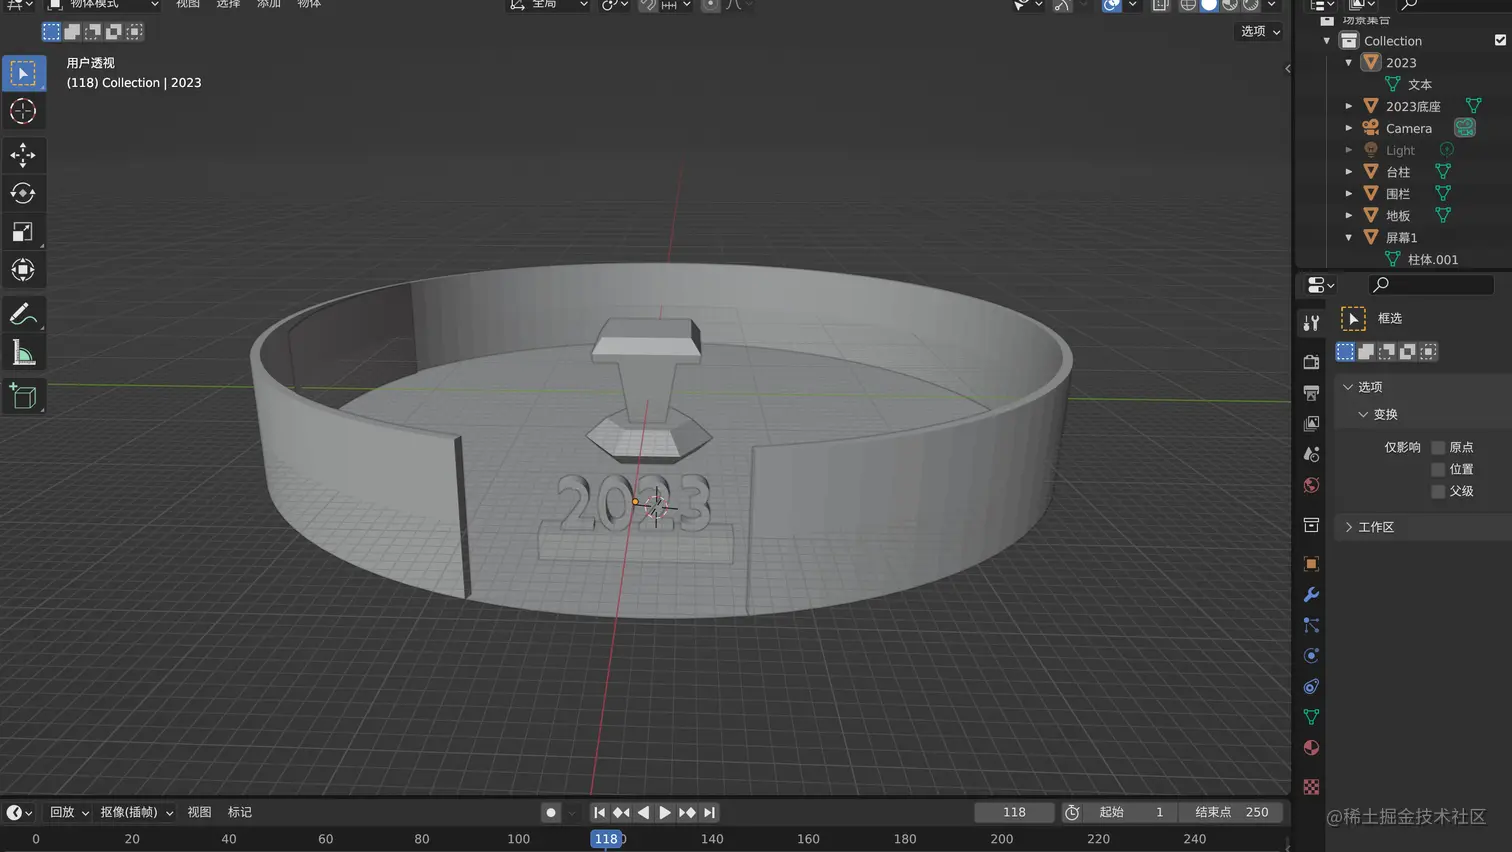Pick the Rotate tool
Viewport: 1512px width, 852px height.
(23, 193)
